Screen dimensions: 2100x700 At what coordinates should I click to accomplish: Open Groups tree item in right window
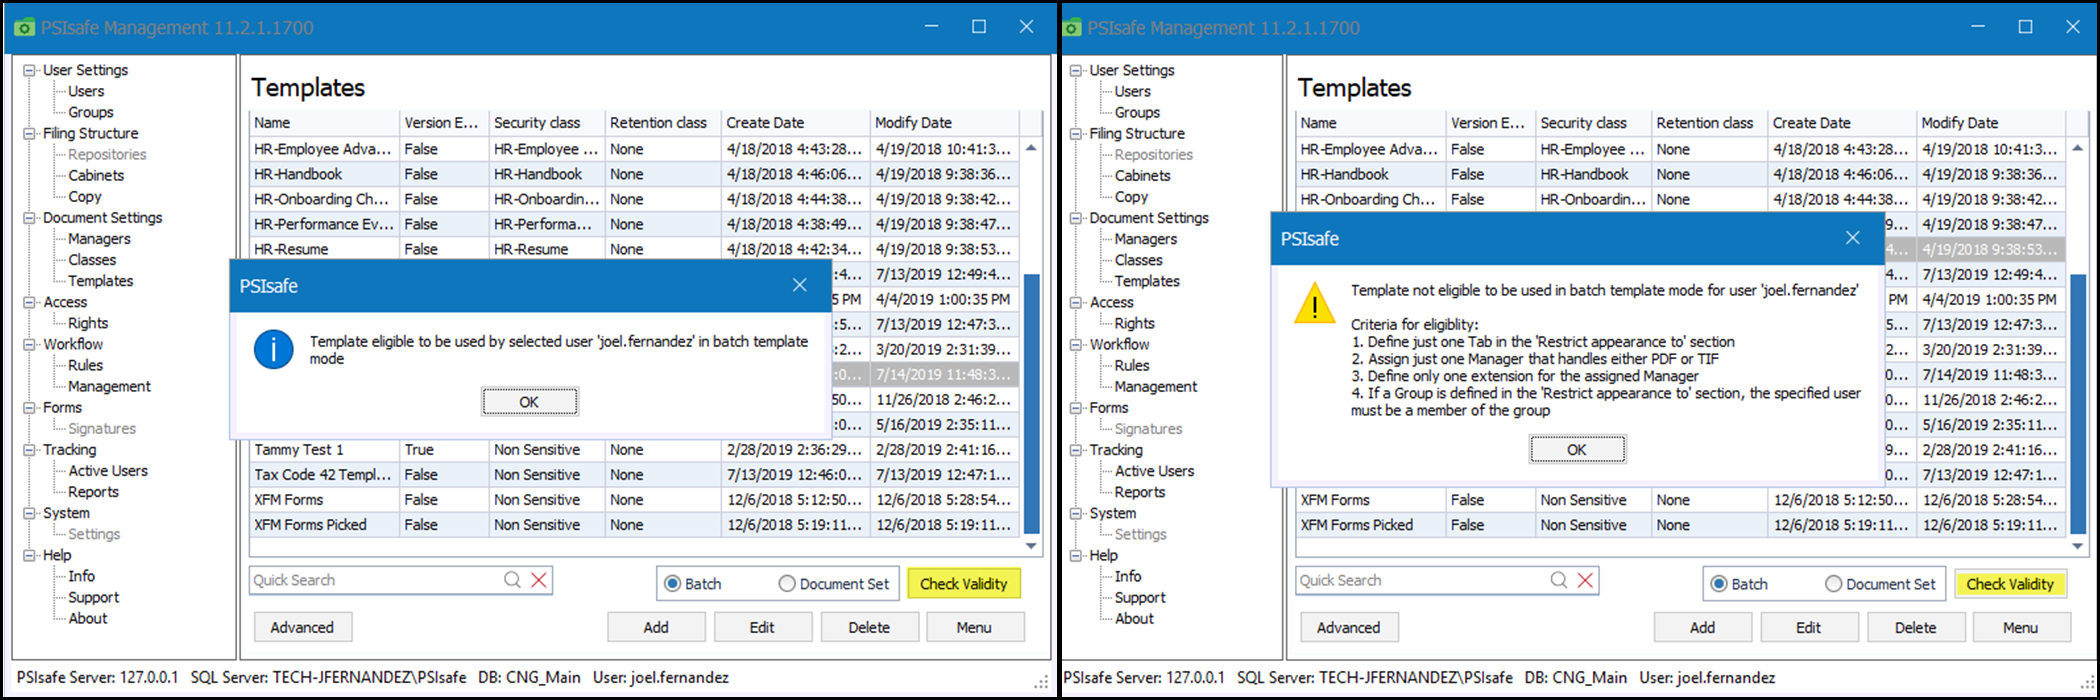tap(1137, 112)
